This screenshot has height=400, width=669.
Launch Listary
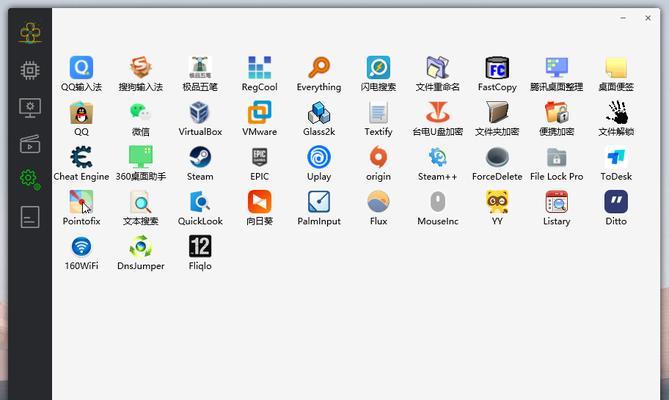click(x=556, y=202)
